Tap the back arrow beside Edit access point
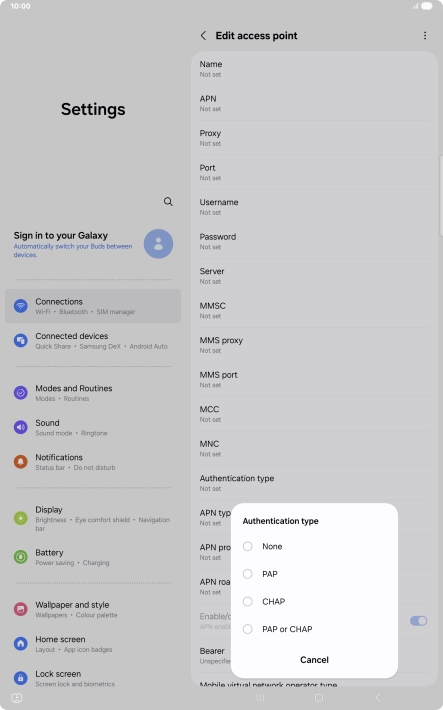 coord(203,35)
